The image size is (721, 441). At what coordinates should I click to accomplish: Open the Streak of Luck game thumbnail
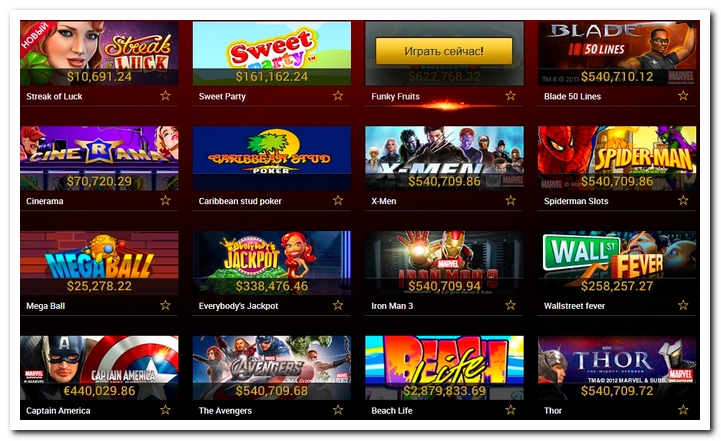99,53
